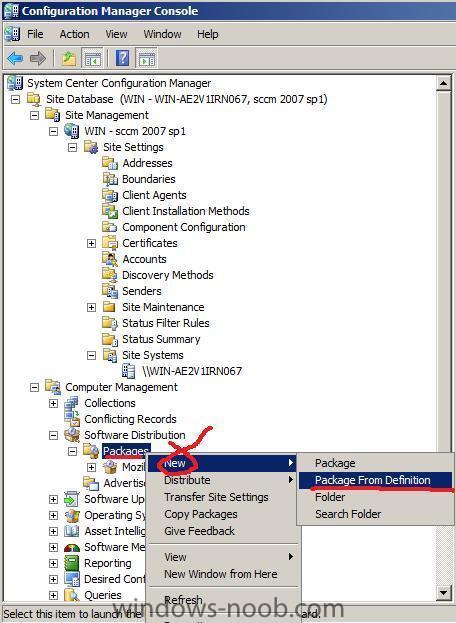
Task: Select Copy Packages in context menu
Action: coord(222,514)
